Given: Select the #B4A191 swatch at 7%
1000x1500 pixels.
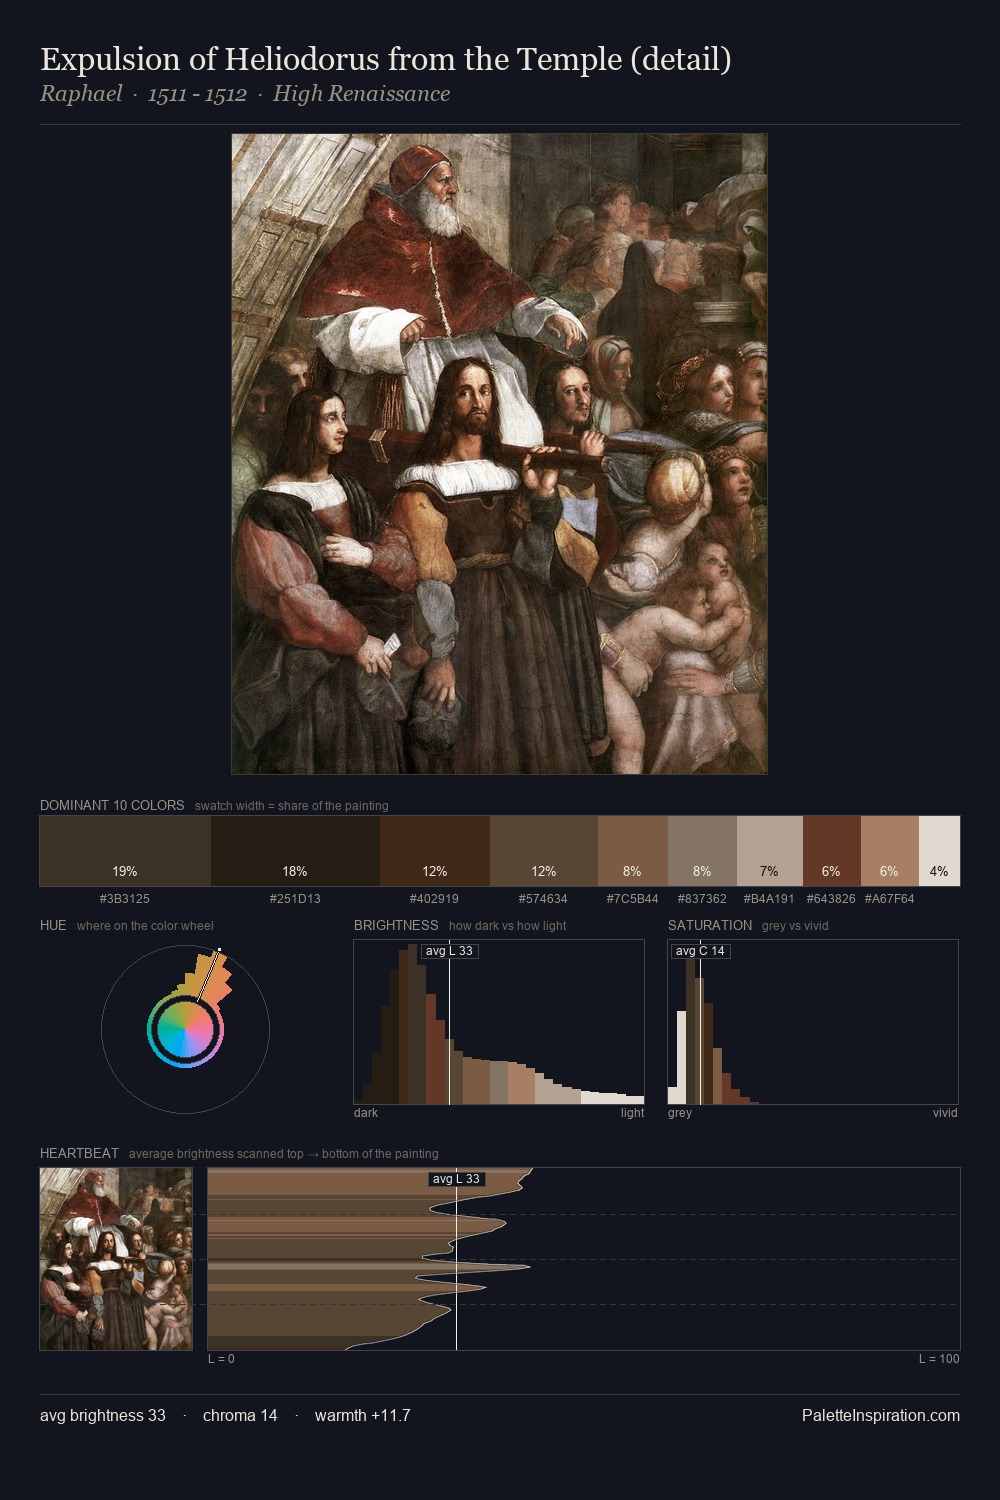Looking at the screenshot, I should pos(770,851).
